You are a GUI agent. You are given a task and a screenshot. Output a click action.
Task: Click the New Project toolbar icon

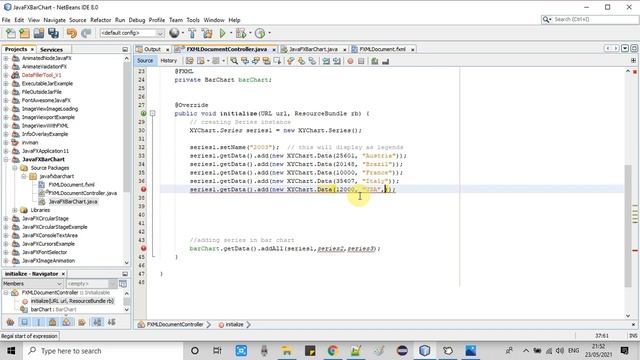24,33
